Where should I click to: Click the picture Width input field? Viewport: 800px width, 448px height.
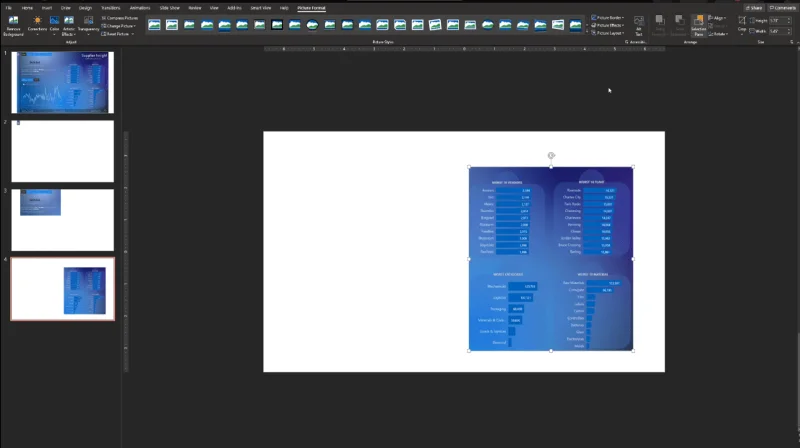pyautogui.click(x=779, y=31)
